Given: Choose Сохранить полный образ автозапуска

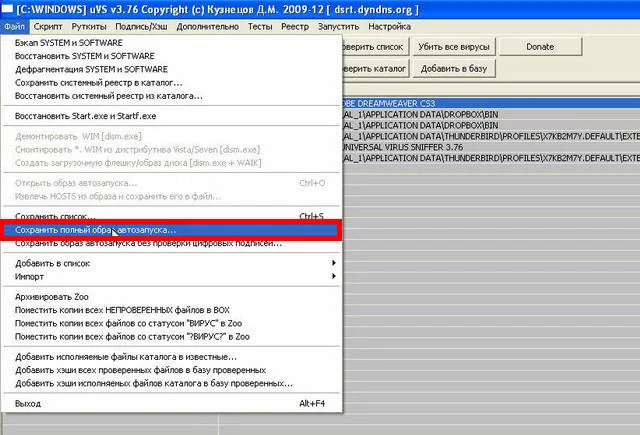Looking at the screenshot, I should pos(171,230).
